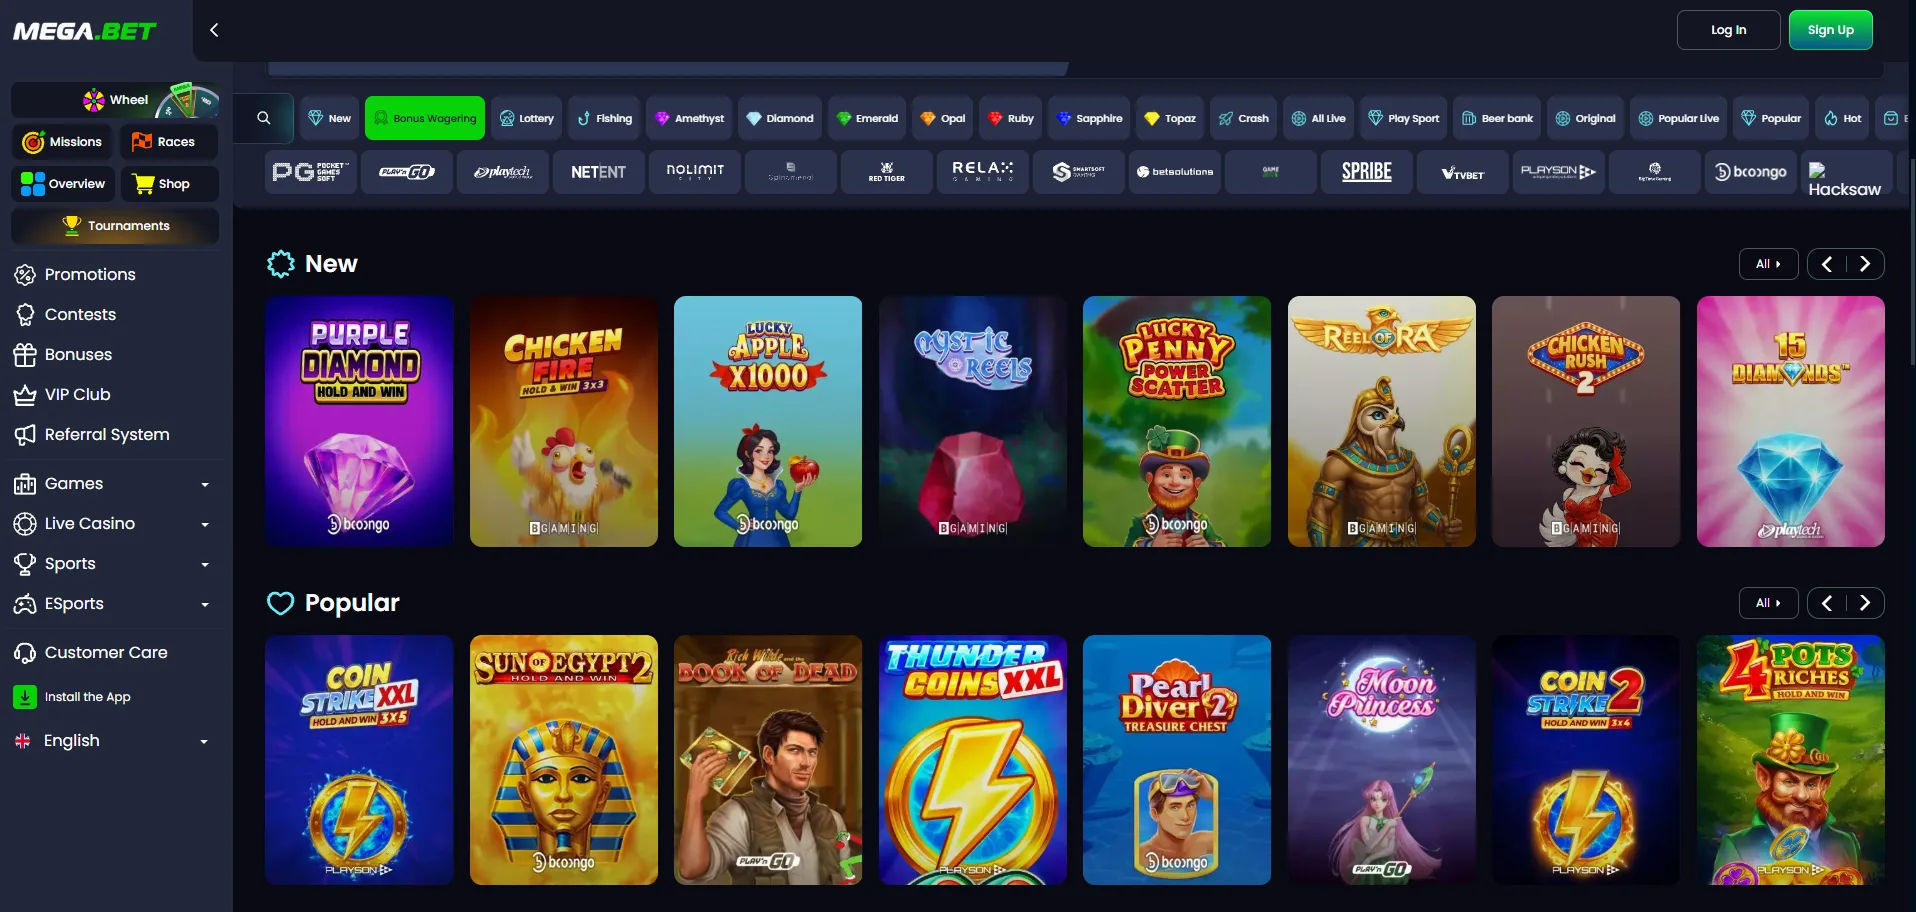Screen dimensions: 1916x912
Task: Filter by Red Tiger provider
Action: click(x=886, y=172)
